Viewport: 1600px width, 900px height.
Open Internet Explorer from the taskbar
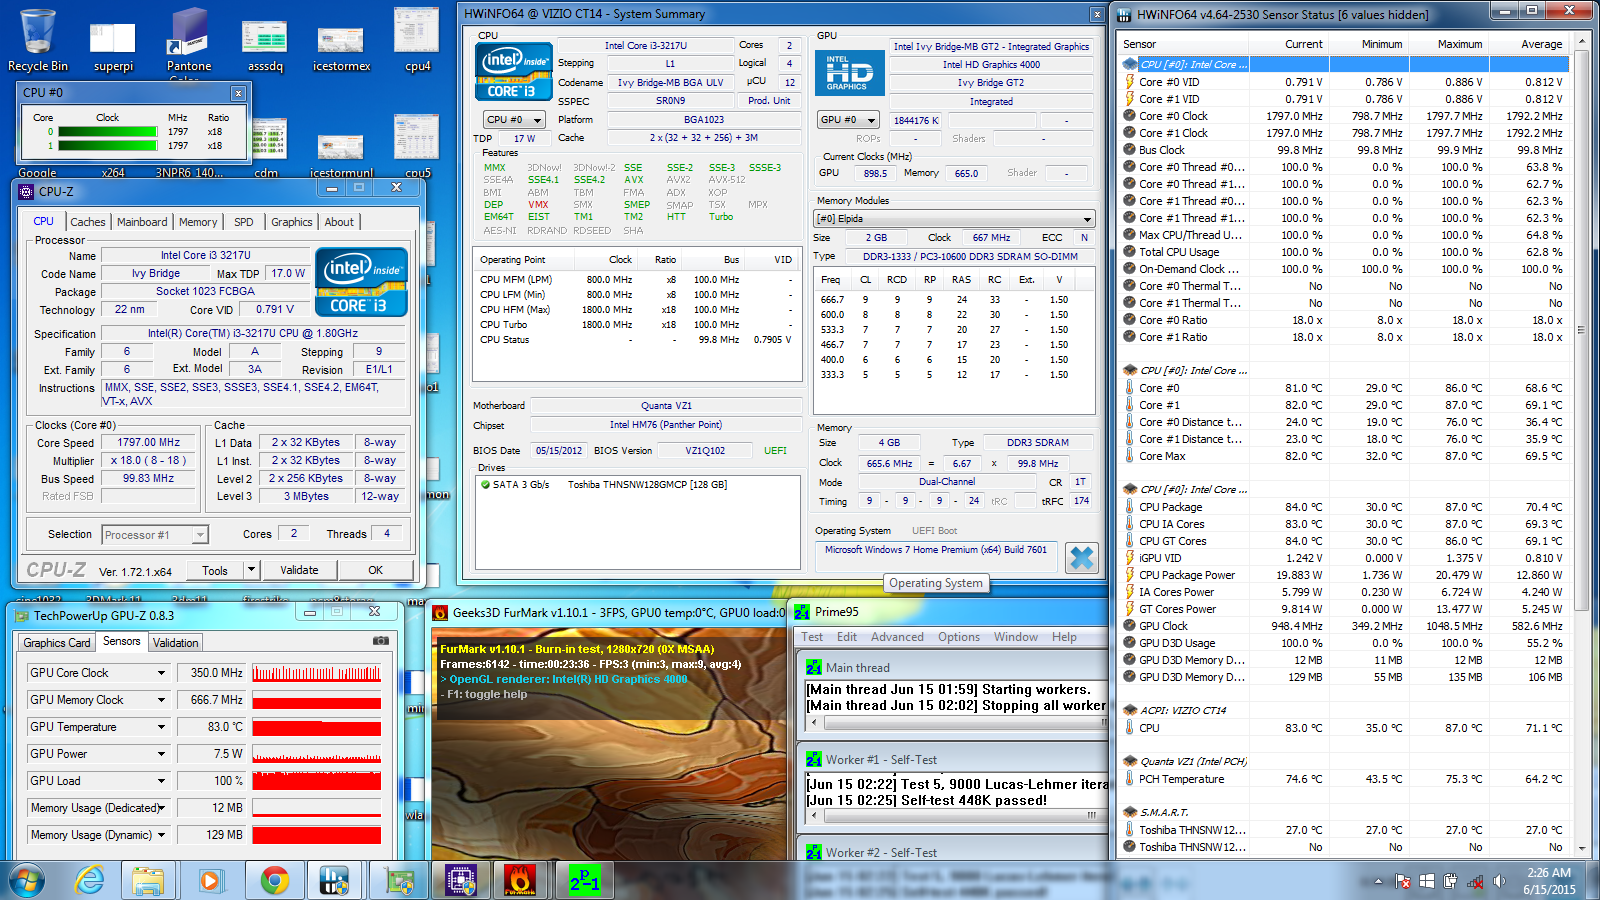[x=89, y=880]
